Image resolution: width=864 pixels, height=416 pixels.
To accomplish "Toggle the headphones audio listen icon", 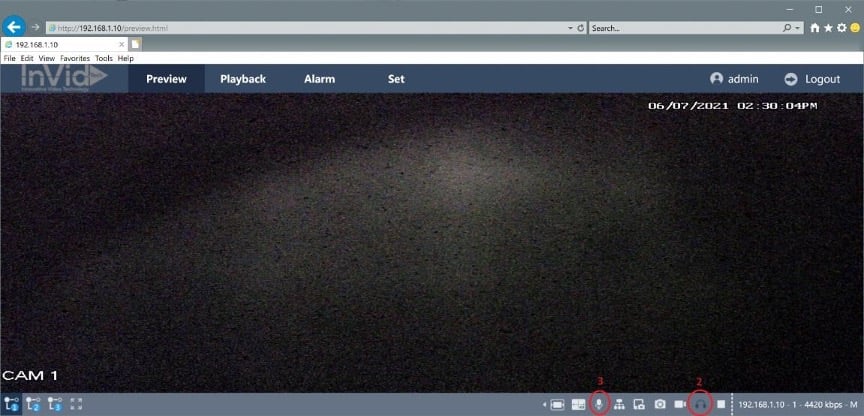I will (699, 404).
